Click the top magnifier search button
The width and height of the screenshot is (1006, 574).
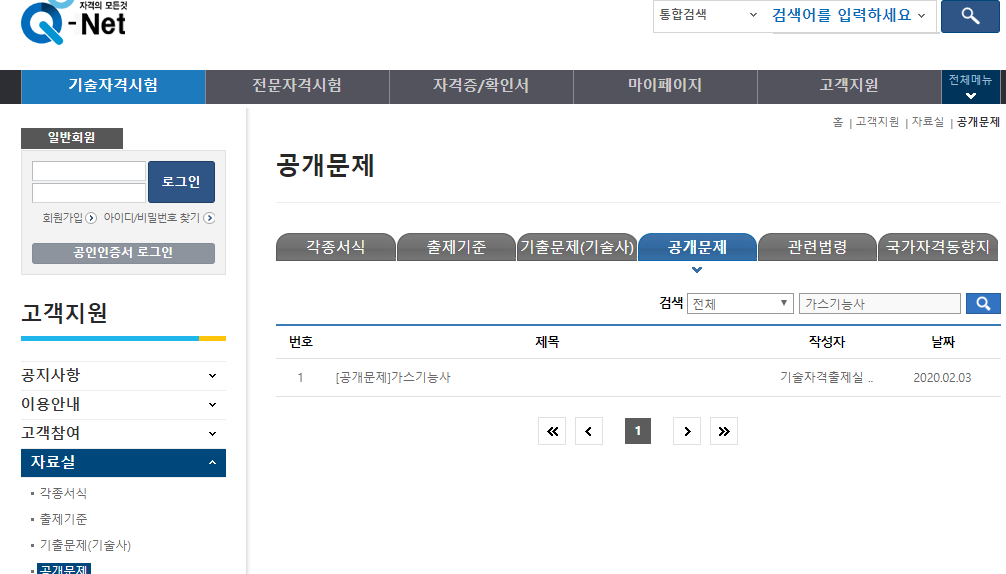click(x=969, y=16)
